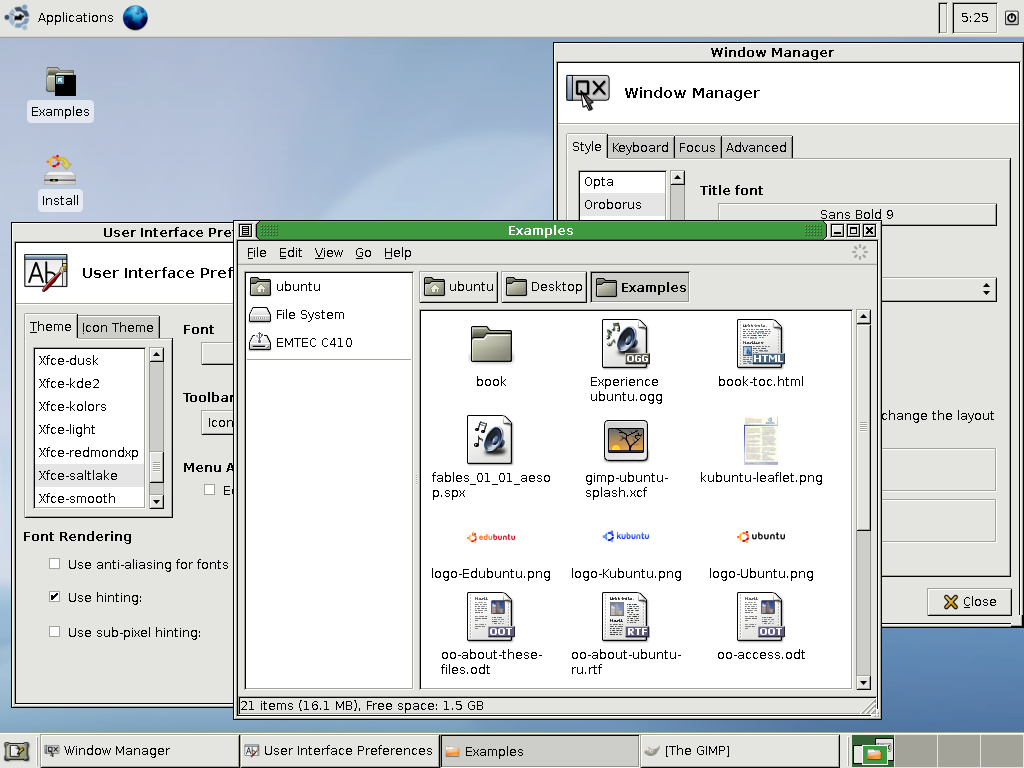The height and width of the screenshot is (768, 1024).
Task: Open the Edit menu in Examples window
Action: [x=290, y=253]
